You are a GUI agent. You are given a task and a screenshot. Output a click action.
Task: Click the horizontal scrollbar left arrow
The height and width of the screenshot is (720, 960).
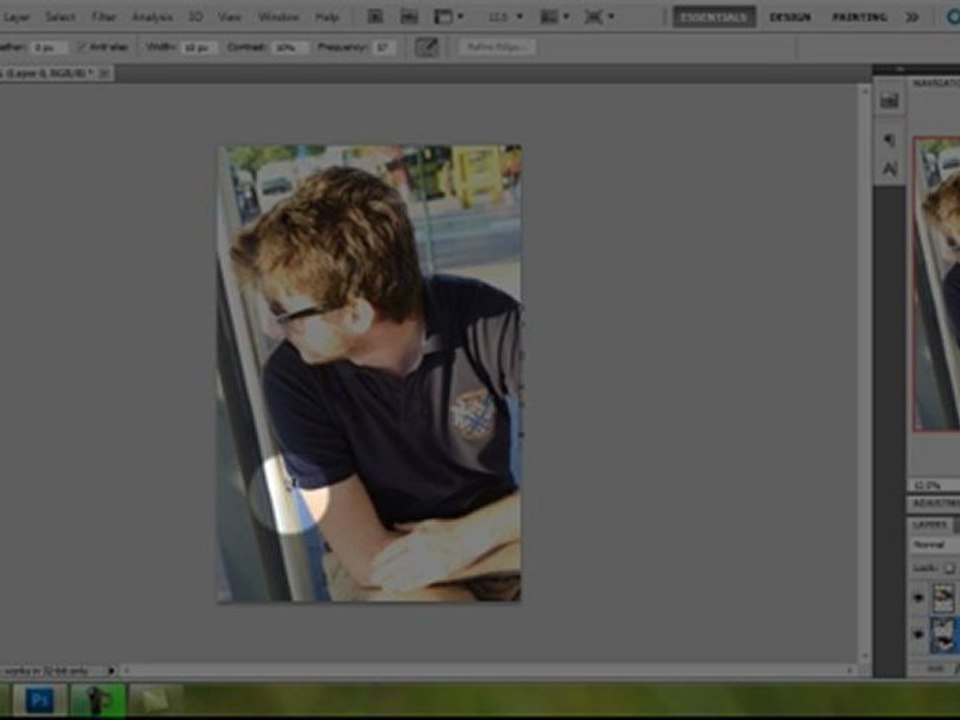pyautogui.click(x=127, y=670)
